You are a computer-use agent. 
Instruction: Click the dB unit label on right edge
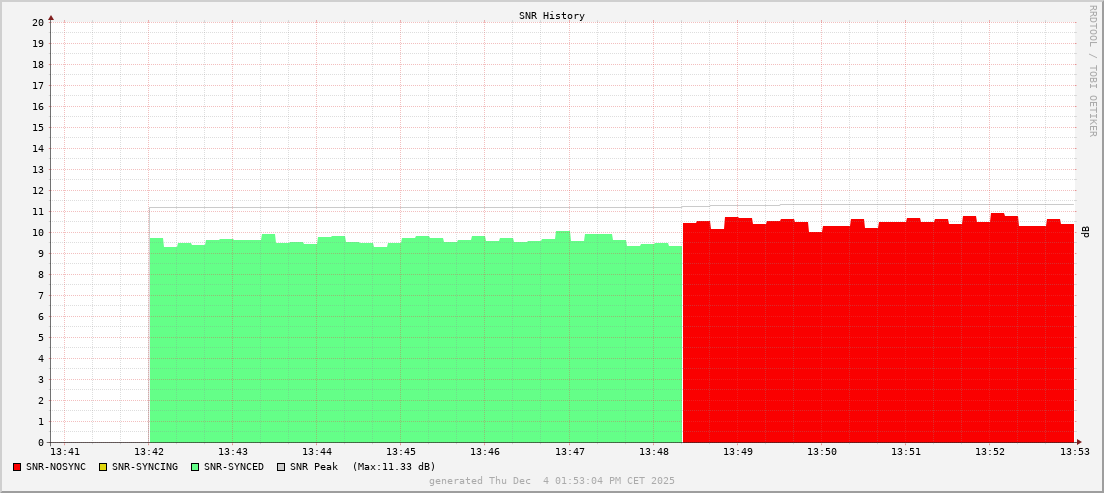pos(1084,232)
